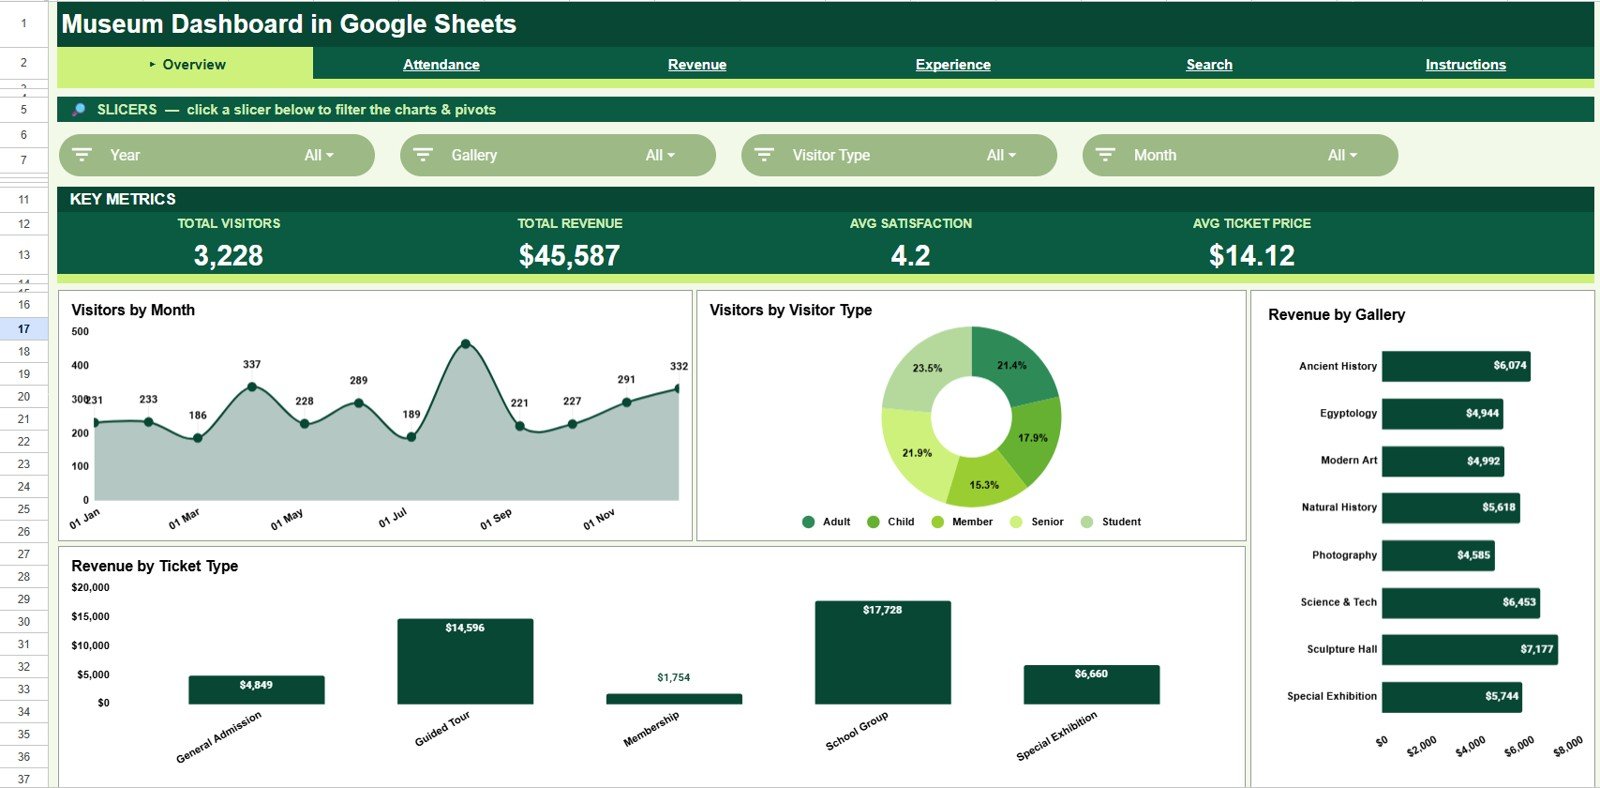
Task: Click the 337 data label on line chart
Action: tap(252, 365)
